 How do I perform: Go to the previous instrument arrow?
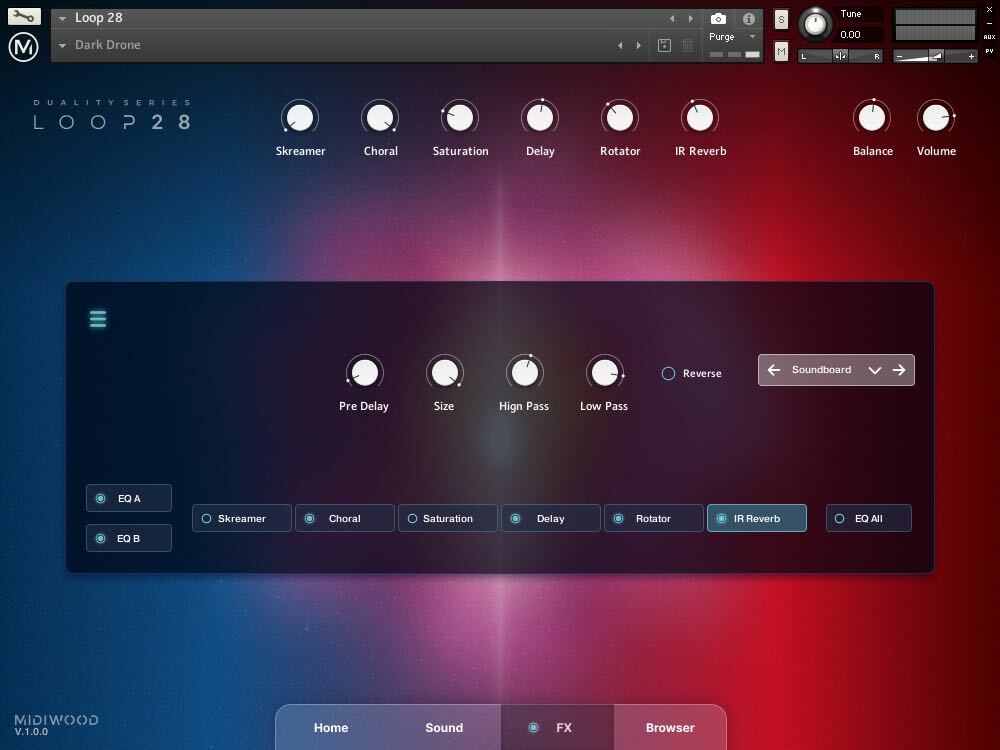click(672, 18)
